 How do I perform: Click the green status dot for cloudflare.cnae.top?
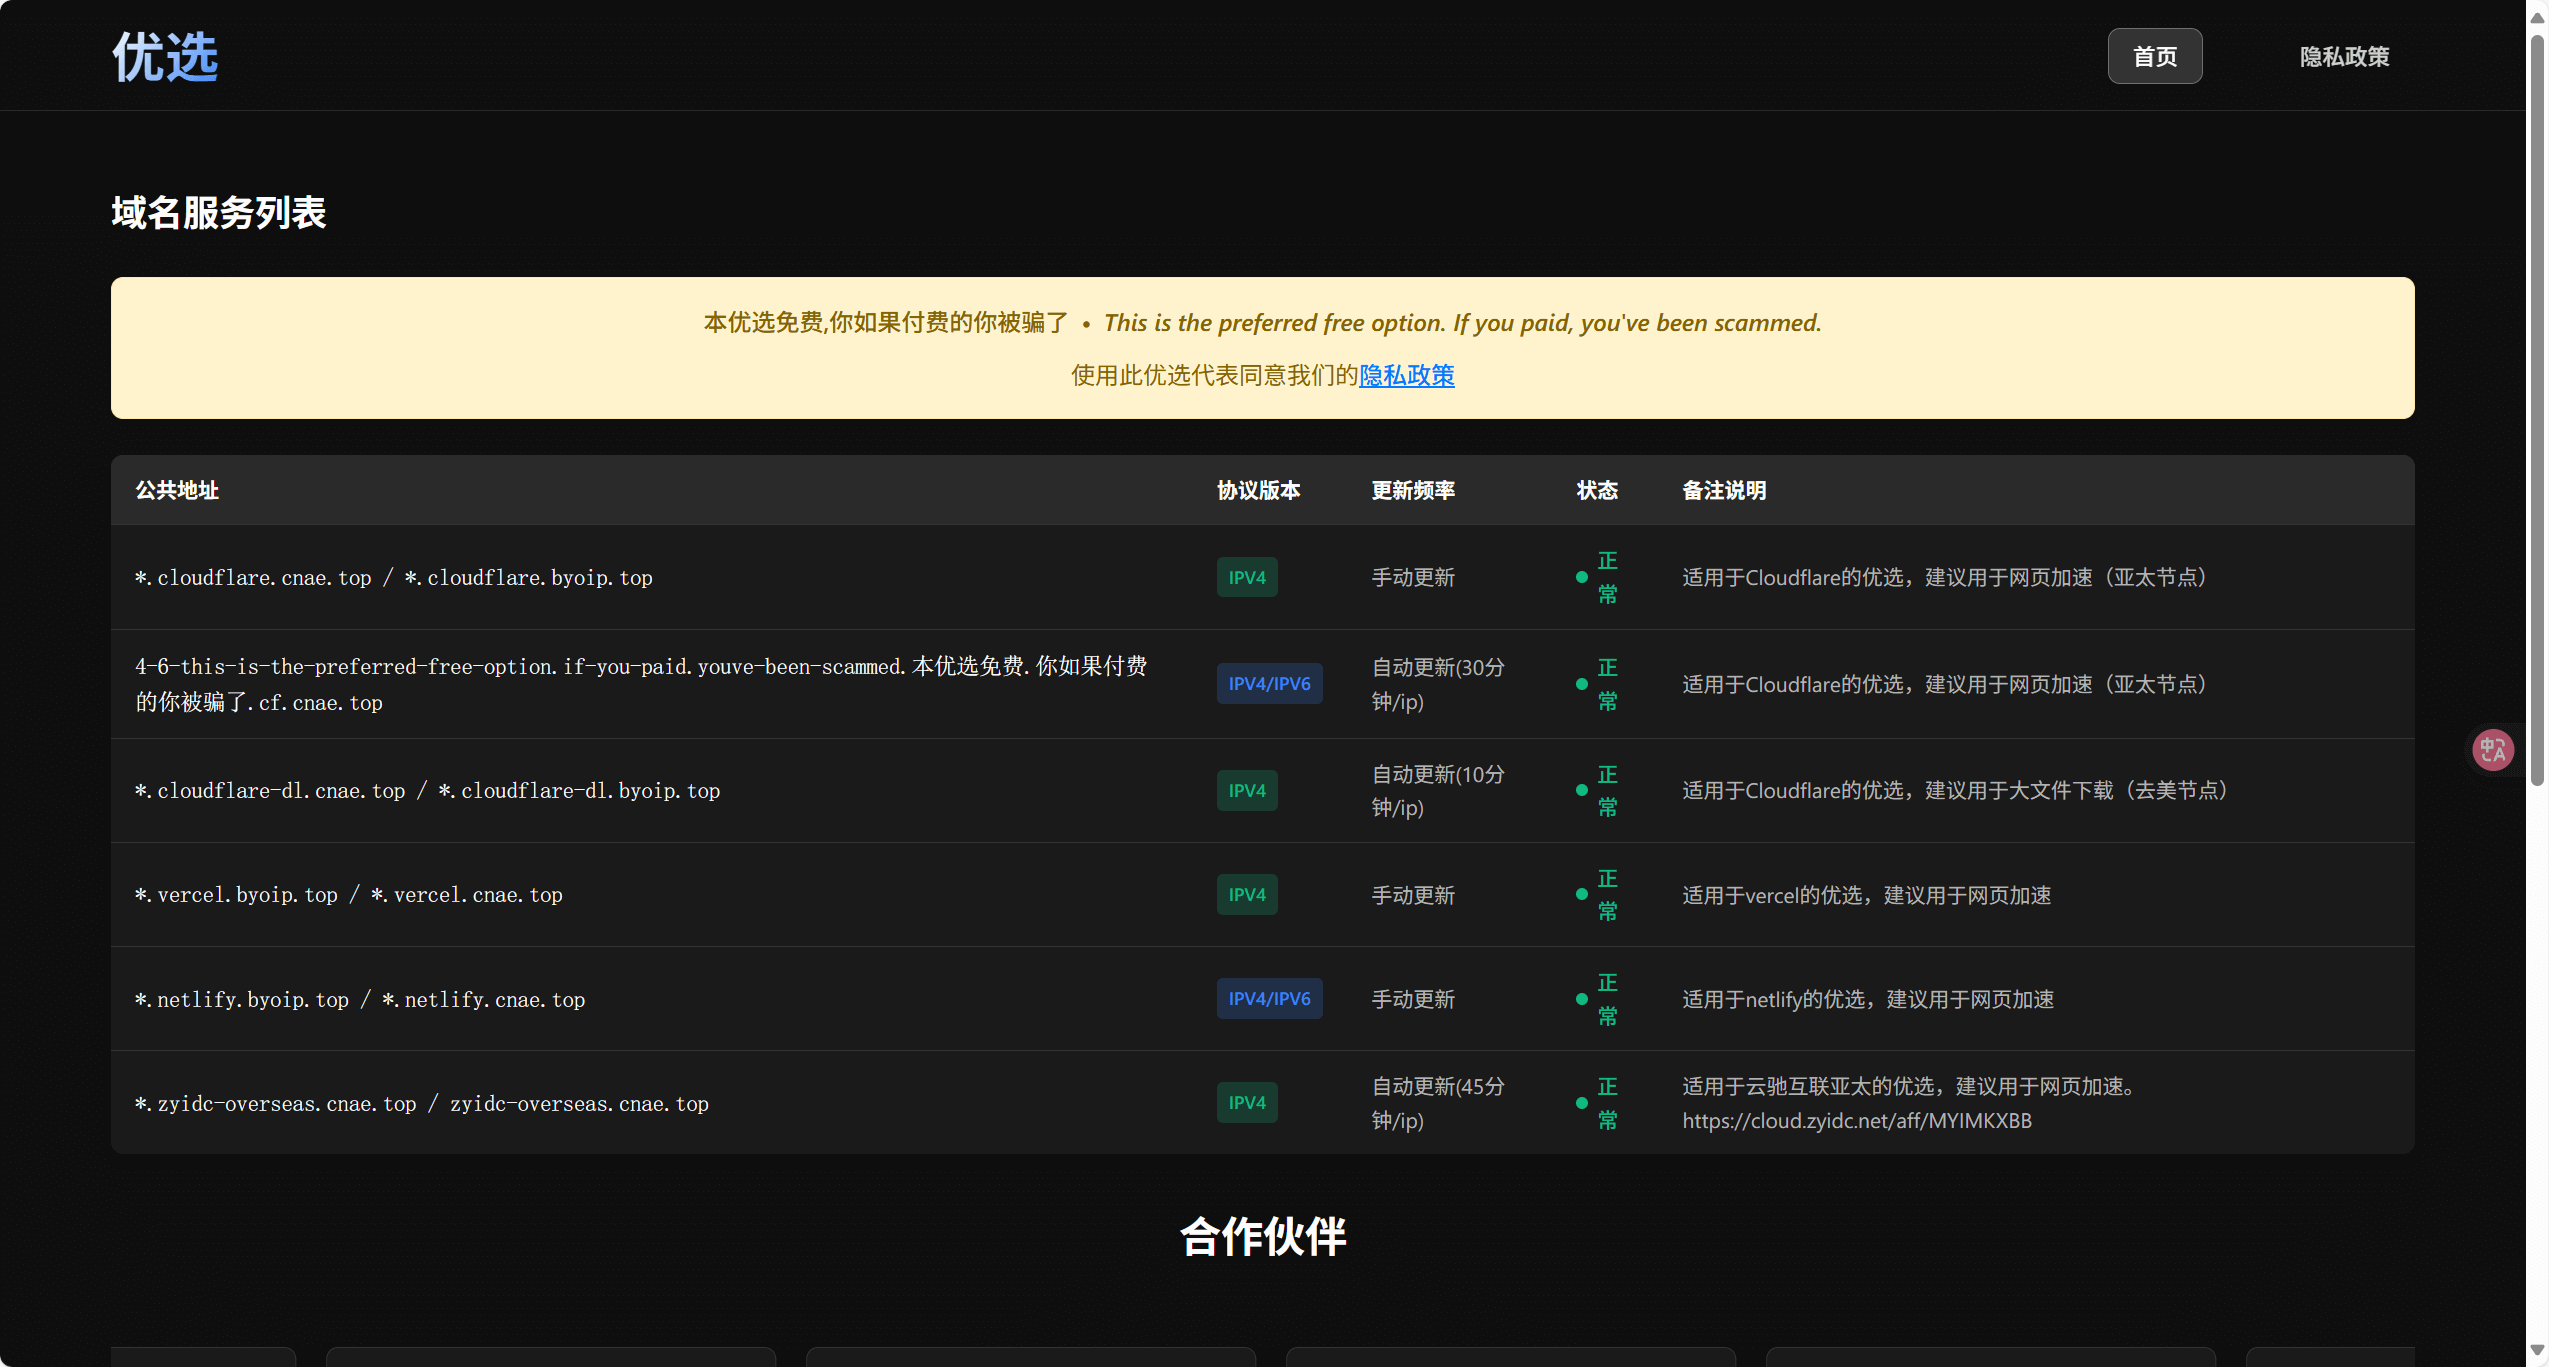tap(1580, 577)
